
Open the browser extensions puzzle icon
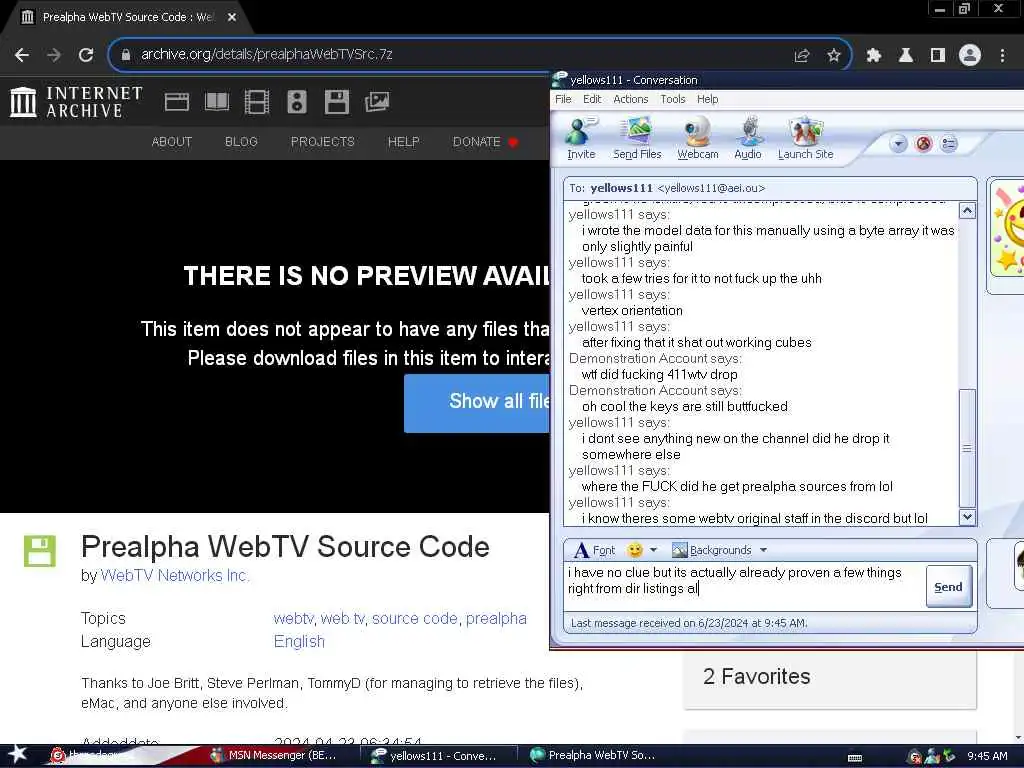(x=874, y=56)
